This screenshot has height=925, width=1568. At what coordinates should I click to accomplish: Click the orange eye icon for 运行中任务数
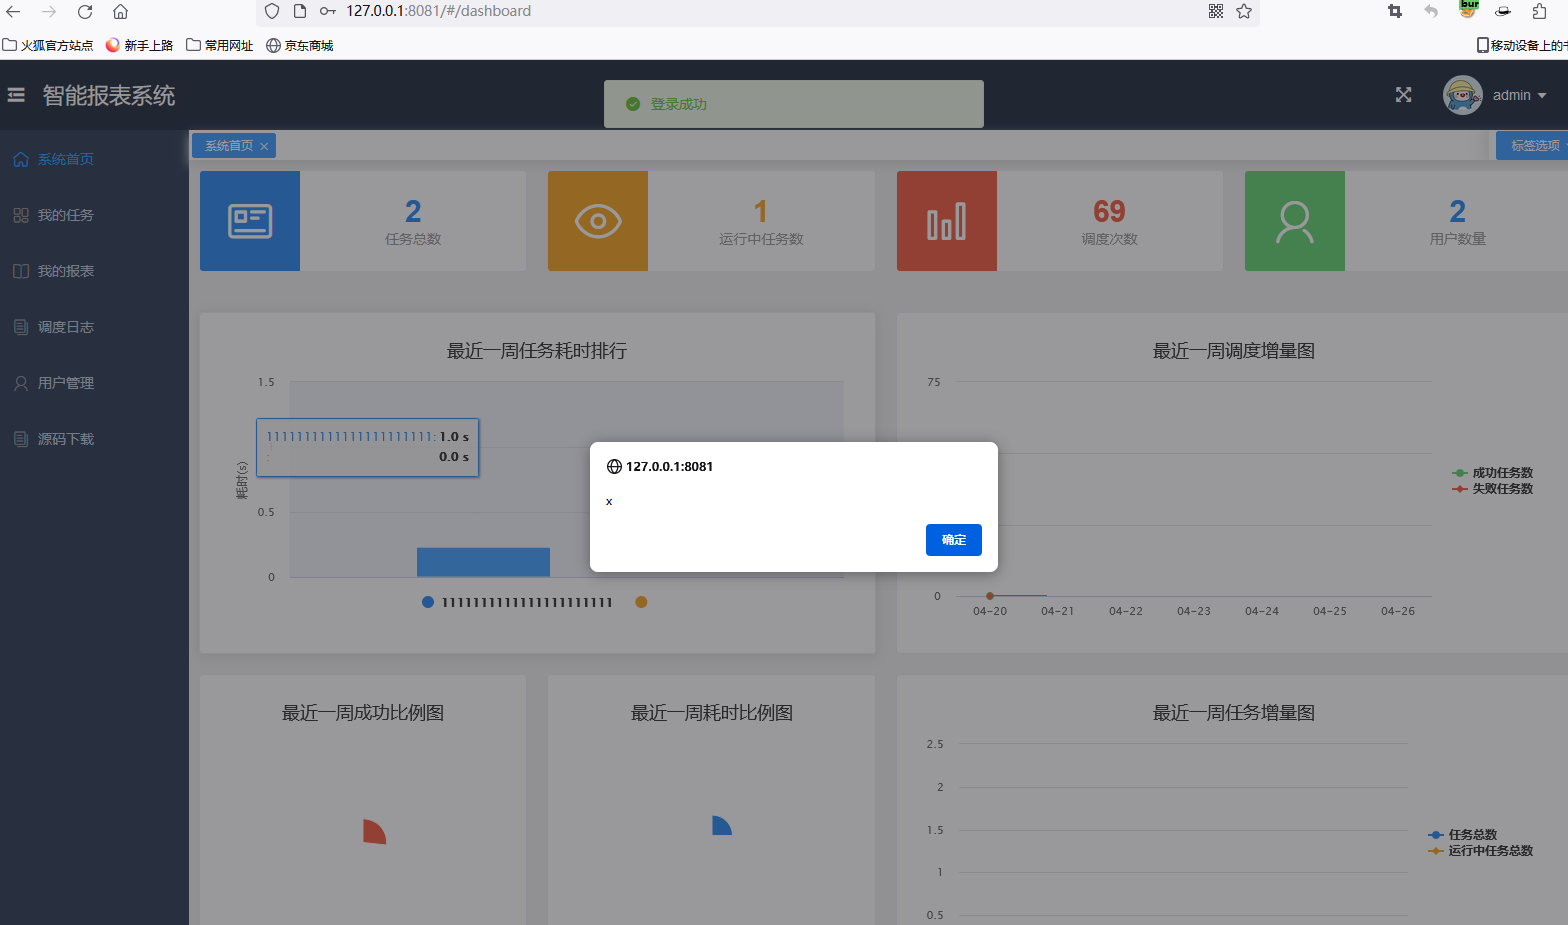pyautogui.click(x=598, y=221)
